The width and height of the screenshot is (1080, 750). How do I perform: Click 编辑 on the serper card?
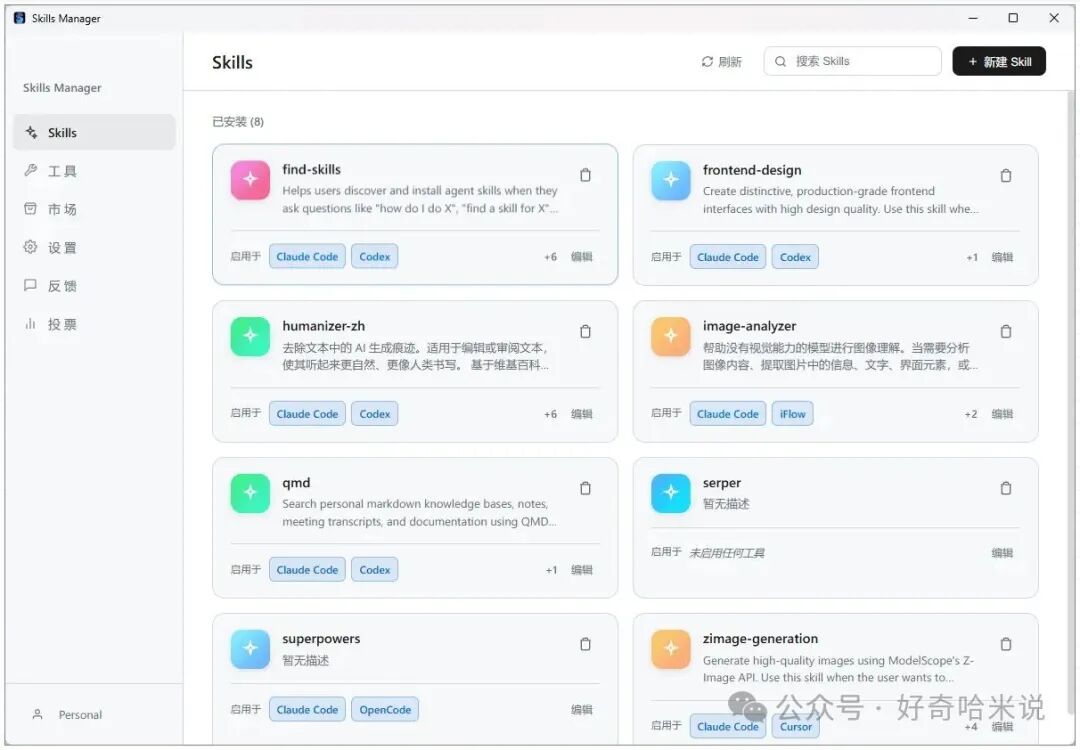coord(1002,553)
